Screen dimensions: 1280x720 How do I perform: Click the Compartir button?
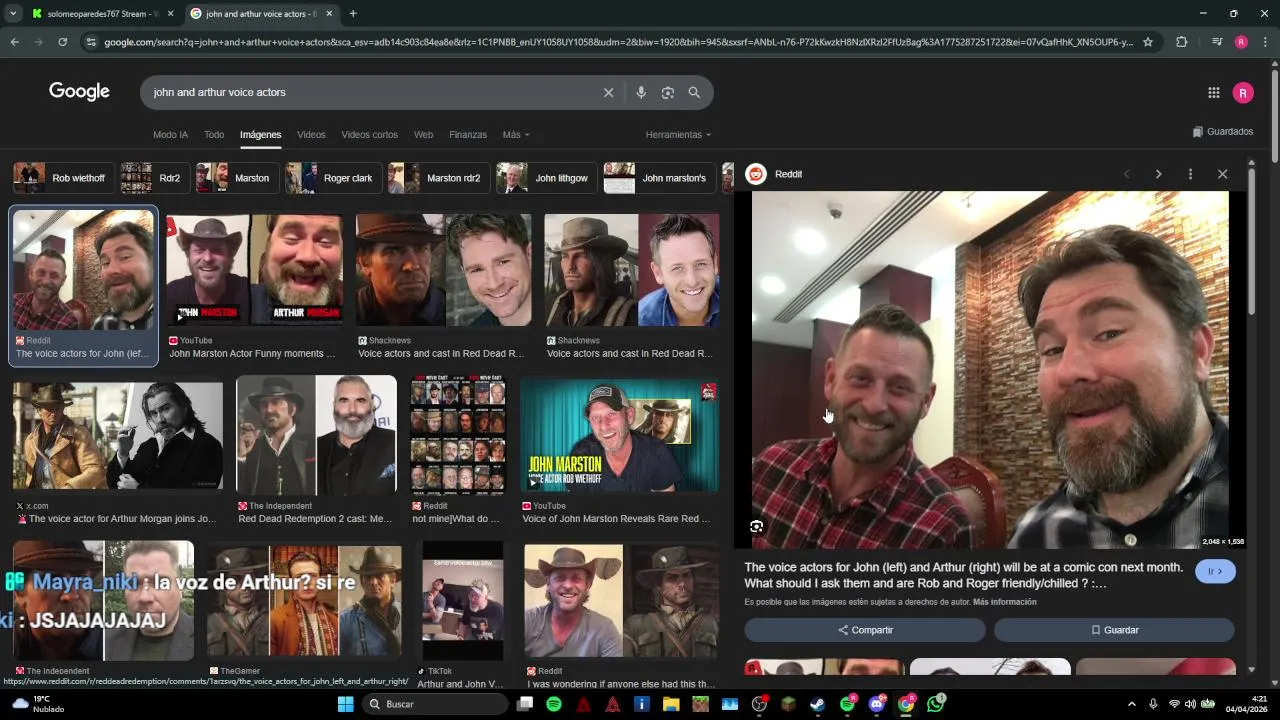(x=865, y=630)
